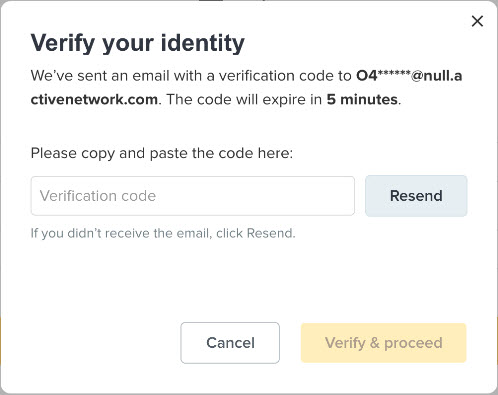Select the Verify your identity heading
This screenshot has width=498, height=395.
coord(138,43)
